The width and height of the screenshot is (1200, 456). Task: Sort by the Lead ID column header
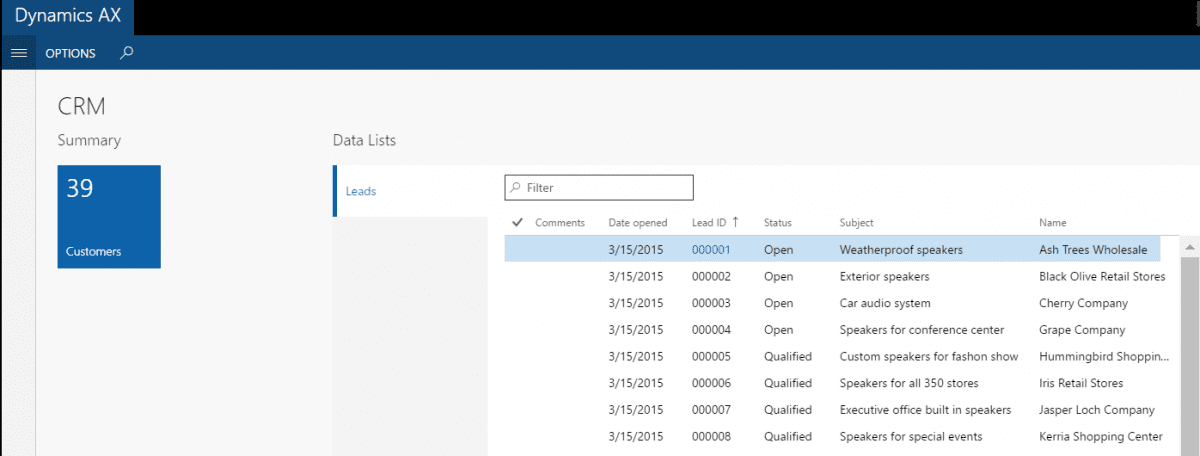pos(710,223)
